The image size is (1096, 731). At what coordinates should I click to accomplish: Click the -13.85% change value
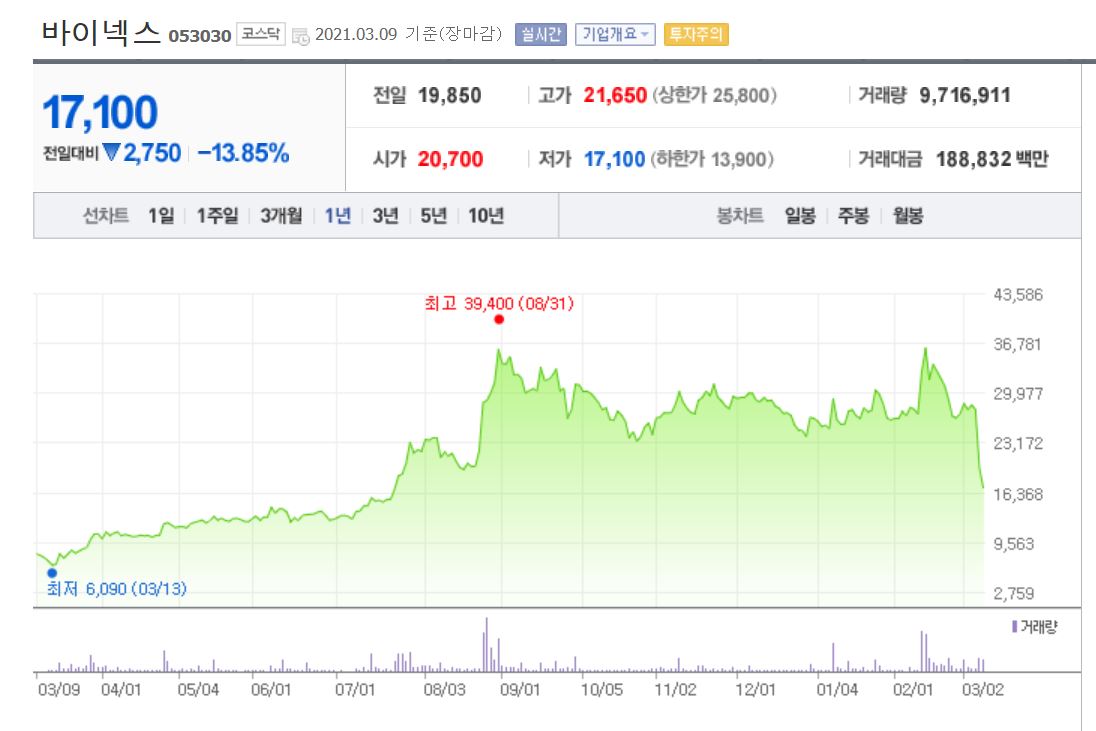click(x=243, y=153)
